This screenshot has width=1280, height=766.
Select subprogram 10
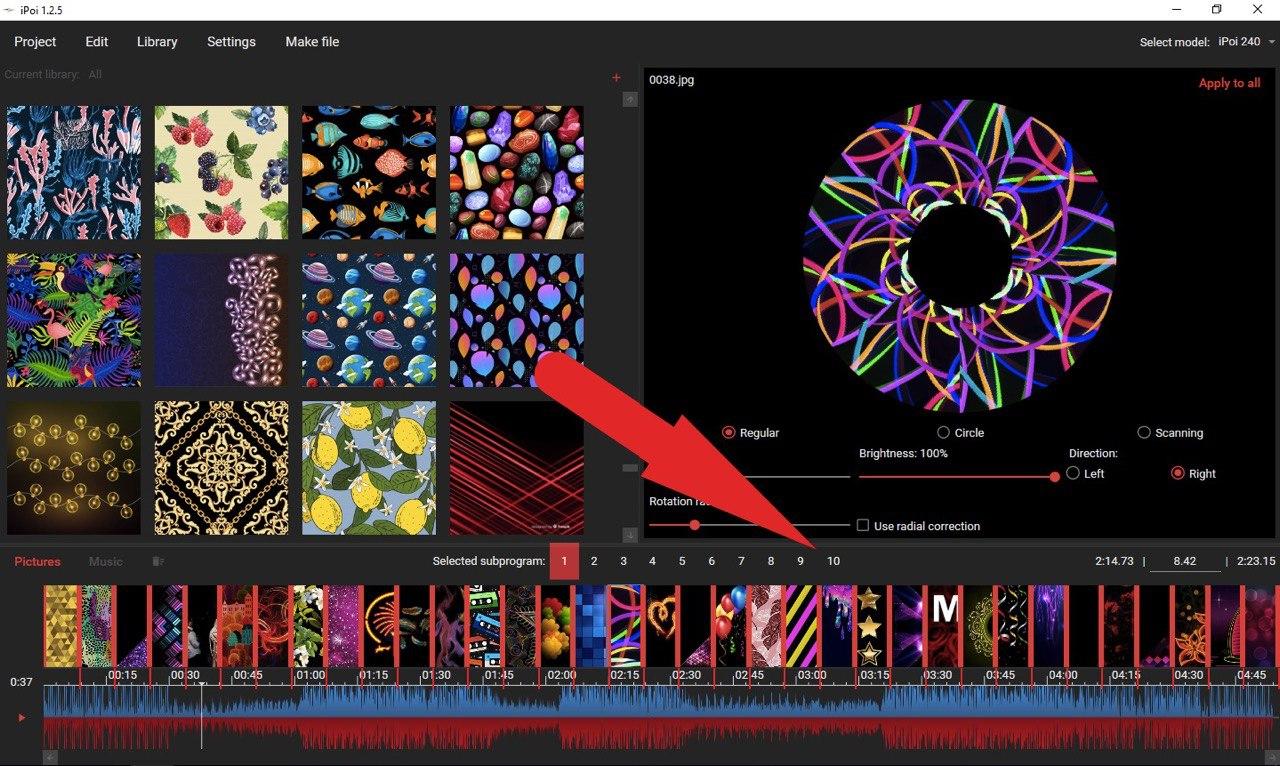[x=833, y=562]
